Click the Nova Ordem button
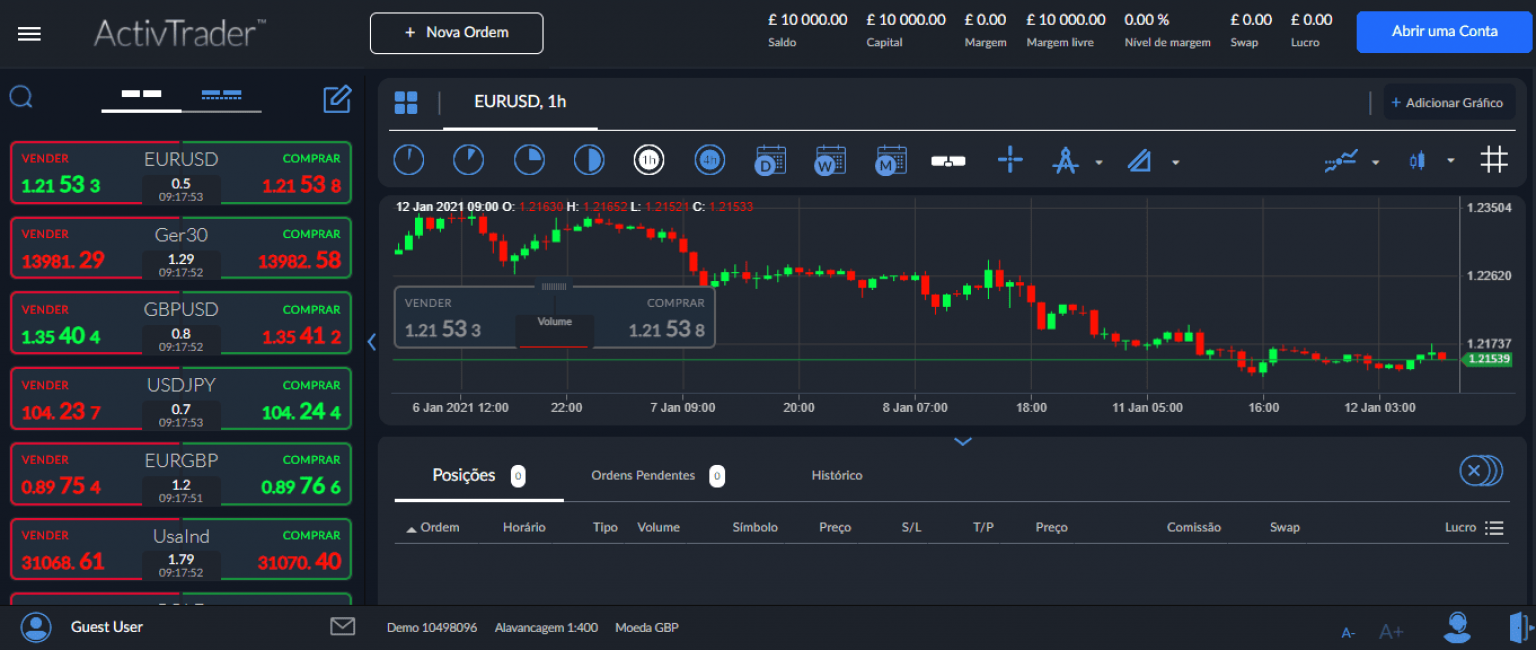Image resolution: width=1536 pixels, height=650 pixels. pos(456,33)
